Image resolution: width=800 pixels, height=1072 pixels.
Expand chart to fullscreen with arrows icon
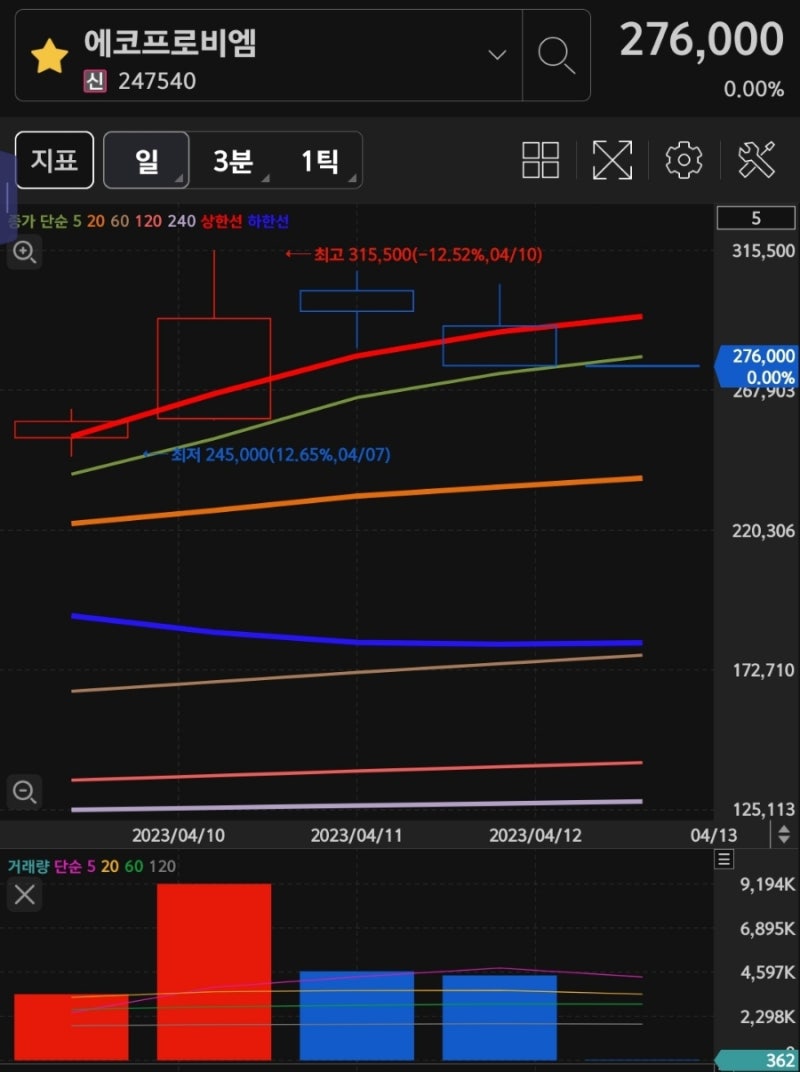612,160
